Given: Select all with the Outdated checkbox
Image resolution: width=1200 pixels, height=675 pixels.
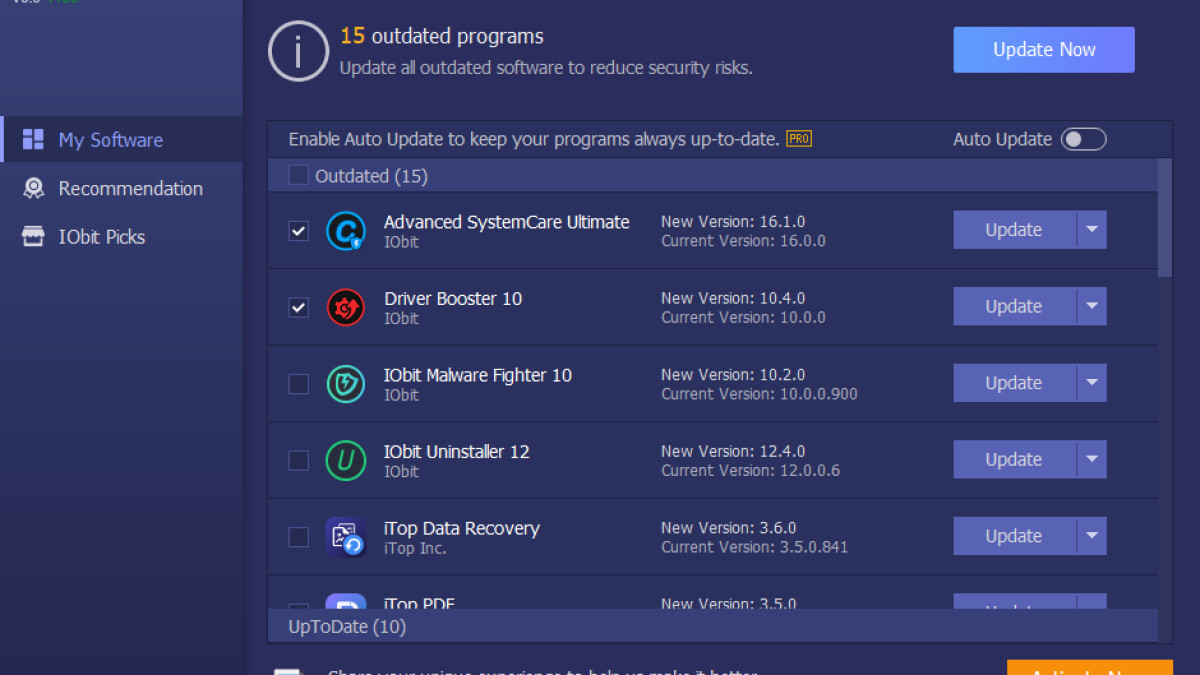Looking at the screenshot, I should click(299, 176).
